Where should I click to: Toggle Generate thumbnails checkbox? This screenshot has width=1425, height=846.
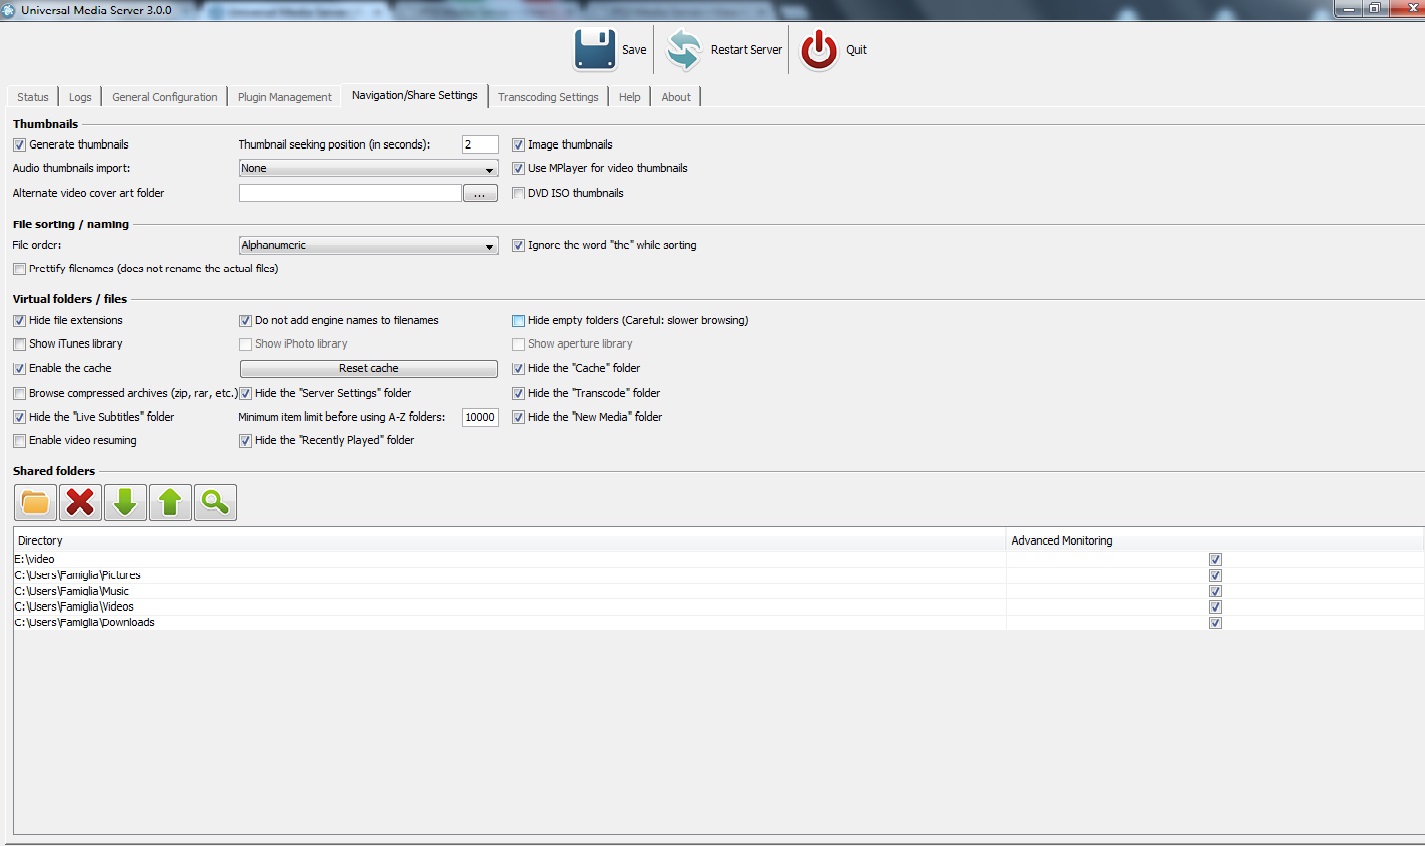point(19,145)
